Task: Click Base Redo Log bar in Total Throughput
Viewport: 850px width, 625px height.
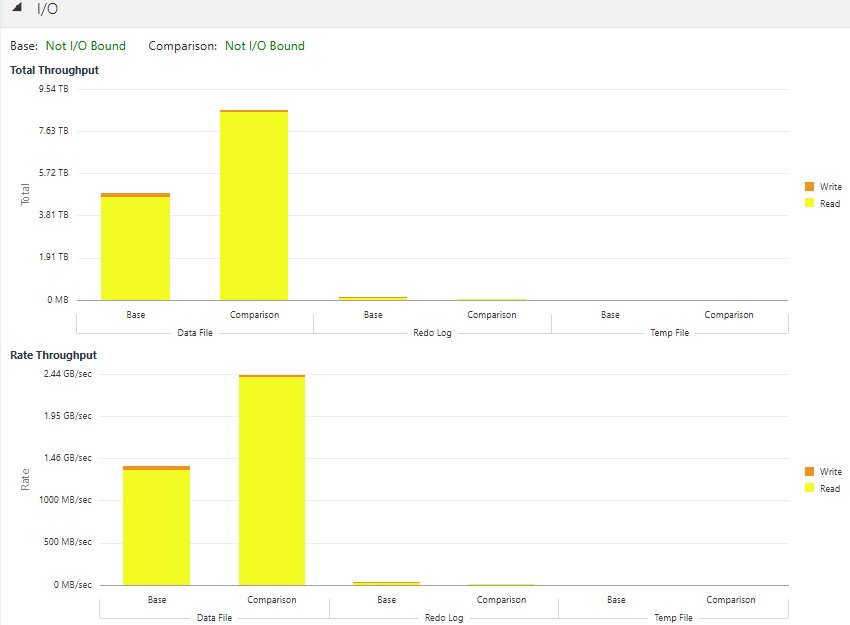Action: point(373,298)
